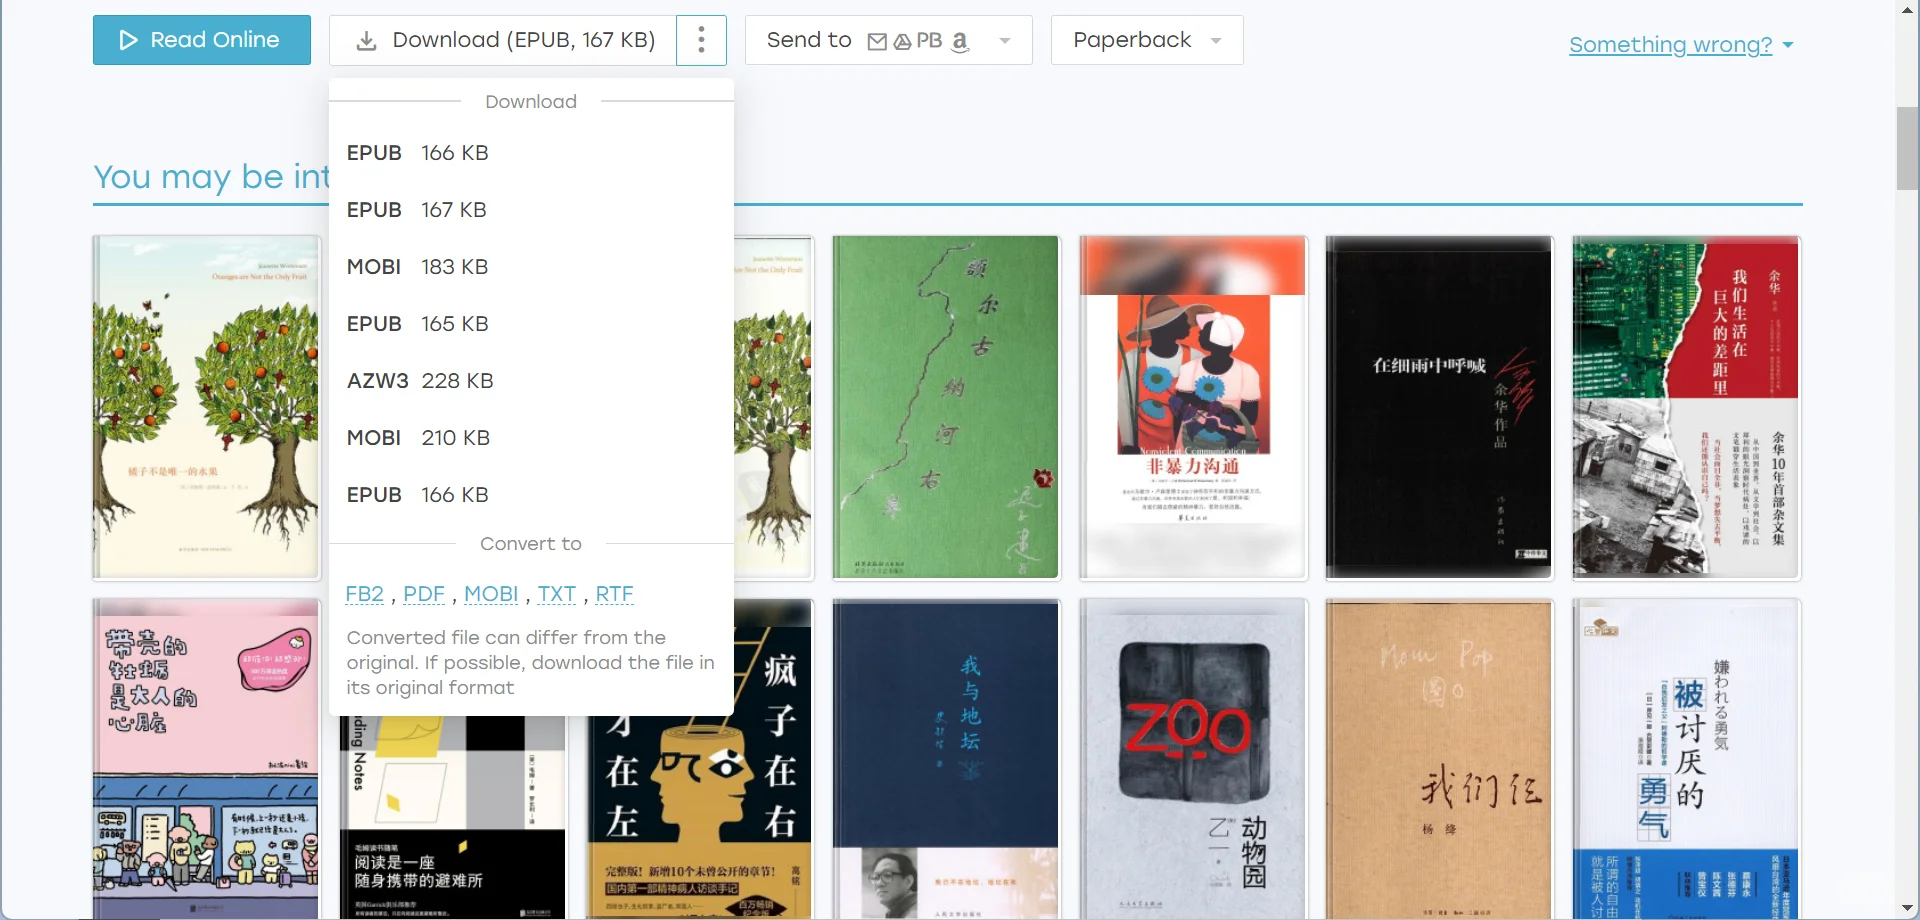The image size is (1920, 920).
Task: Open the pink 带壳的牡蛎 book cover
Action: (x=206, y=759)
